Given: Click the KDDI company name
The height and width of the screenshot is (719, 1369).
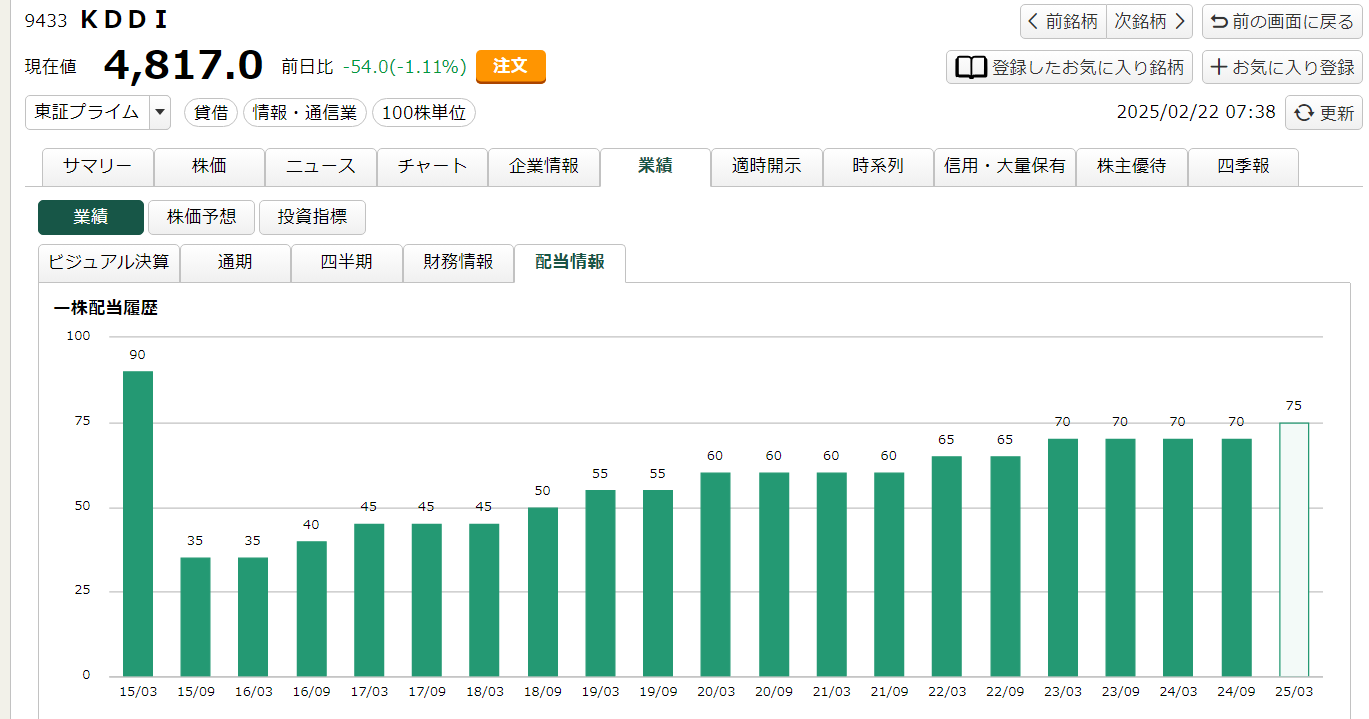Looking at the screenshot, I should [x=123, y=20].
